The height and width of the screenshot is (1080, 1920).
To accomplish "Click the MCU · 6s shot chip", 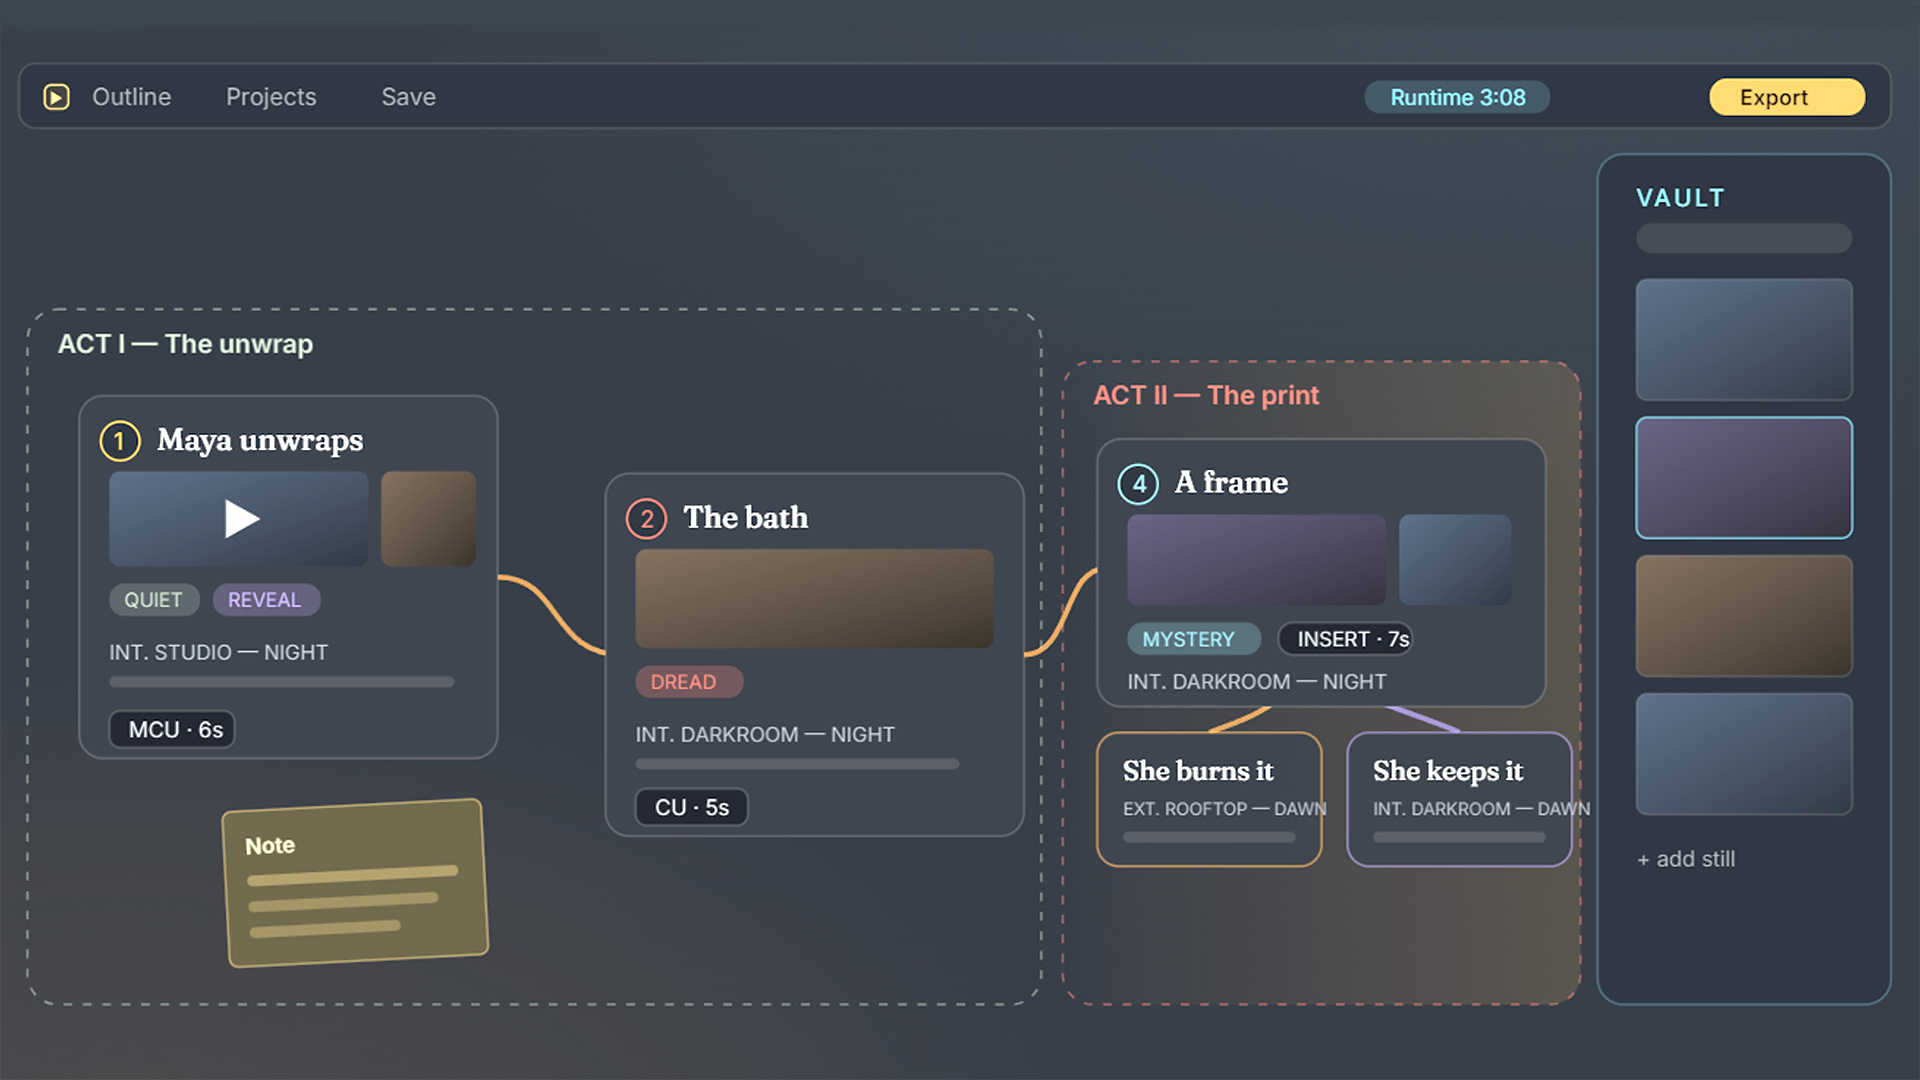I will tap(173, 730).
